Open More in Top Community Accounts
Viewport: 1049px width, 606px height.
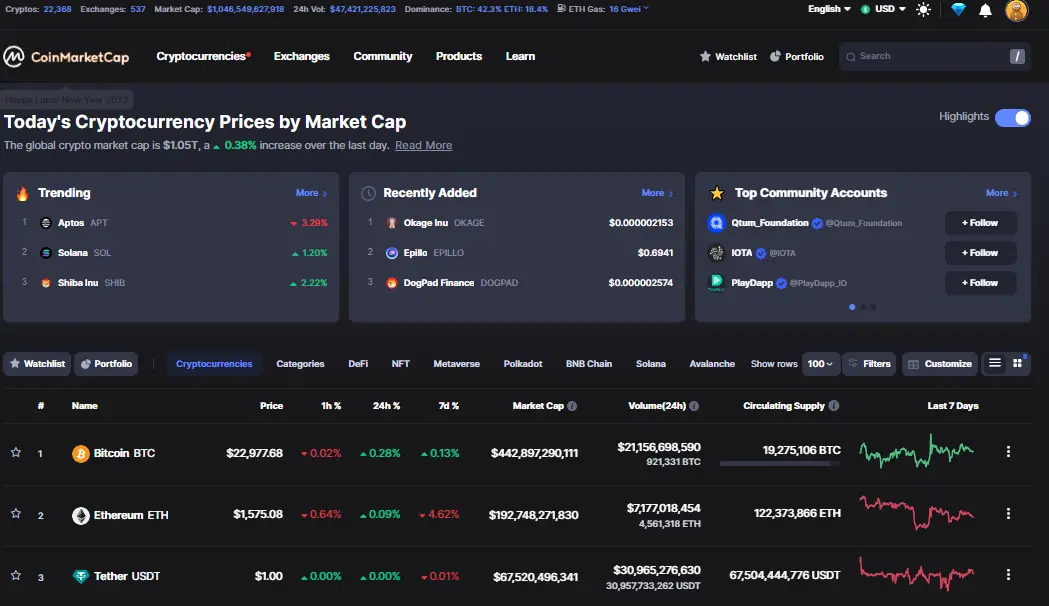point(1002,193)
